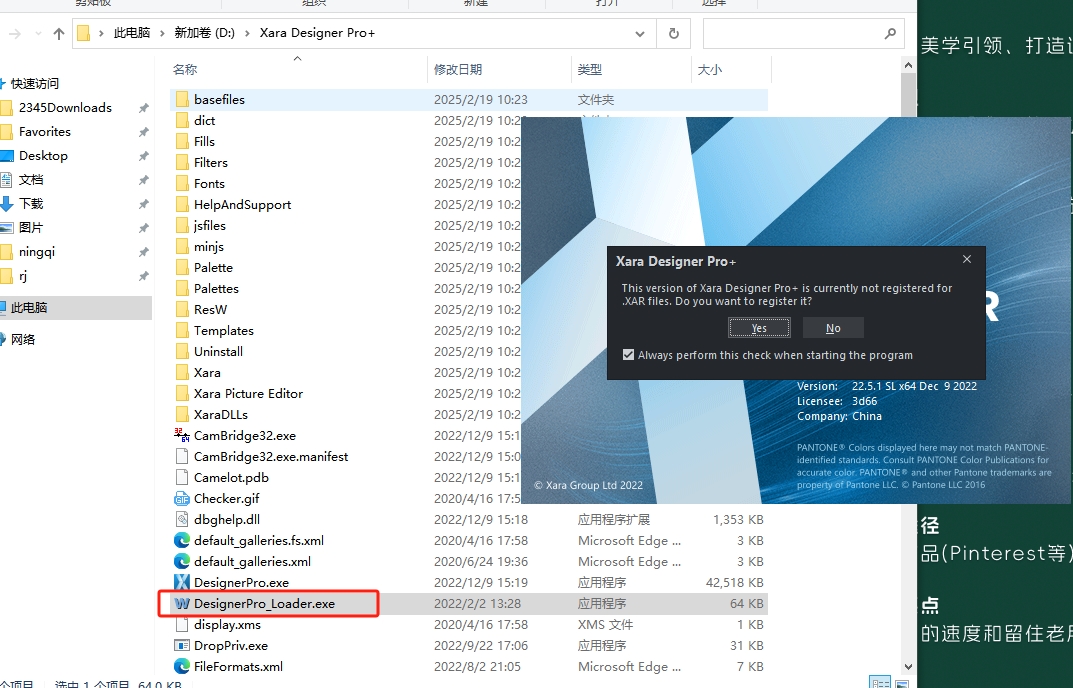Screen dimensions: 1073x688
Task: Select the Palettes folder name
Action: tap(216, 289)
